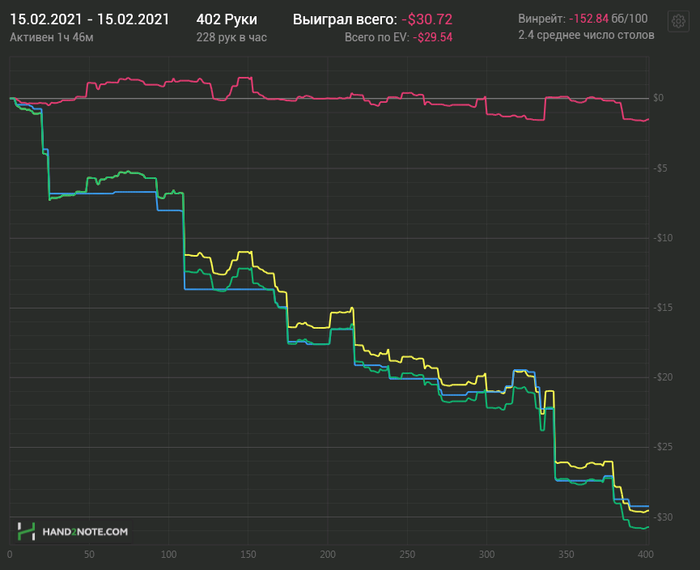The height and width of the screenshot is (570, 700).
Task: Click the pink line's end point near hand 400
Action: coord(647,120)
